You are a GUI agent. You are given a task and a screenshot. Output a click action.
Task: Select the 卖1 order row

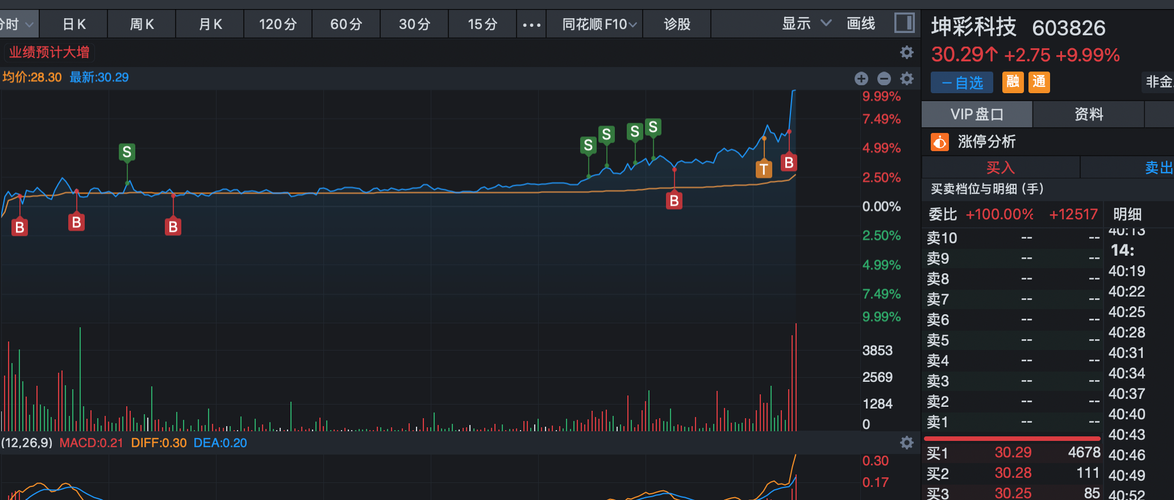pos(1013,421)
